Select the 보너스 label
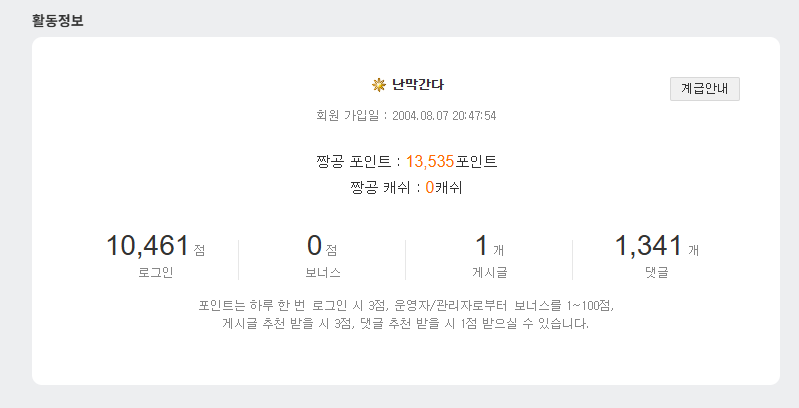 tap(323, 271)
